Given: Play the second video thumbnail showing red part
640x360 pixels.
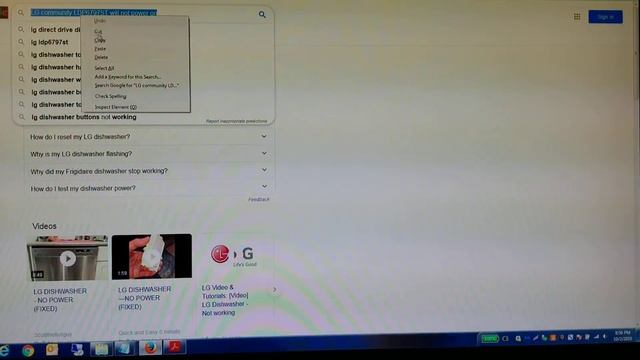Looking at the screenshot, I should [x=152, y=257].
